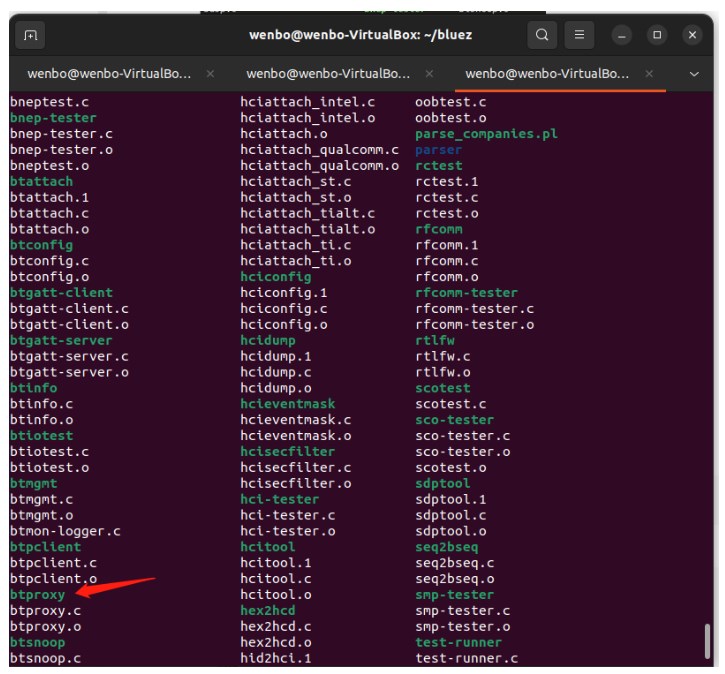This screenshot has width=725, height=674.
Task: Click the test-runner executable name
Action: 458,643
